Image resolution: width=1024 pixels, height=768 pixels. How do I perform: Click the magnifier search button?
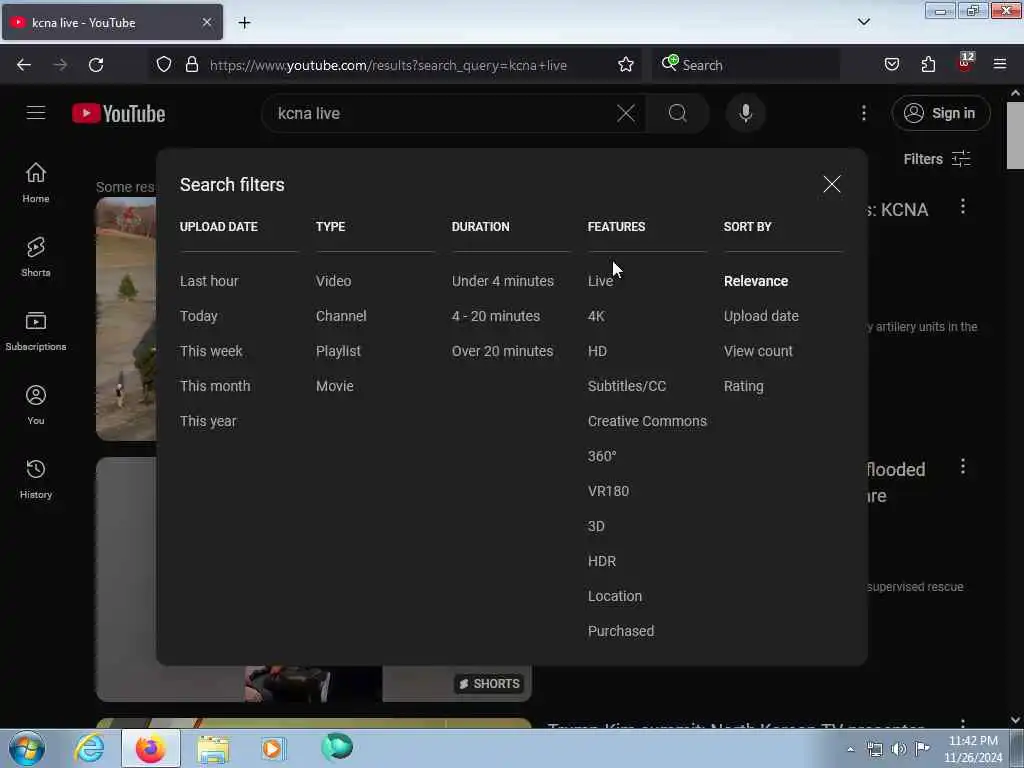[x=677, y=113]
